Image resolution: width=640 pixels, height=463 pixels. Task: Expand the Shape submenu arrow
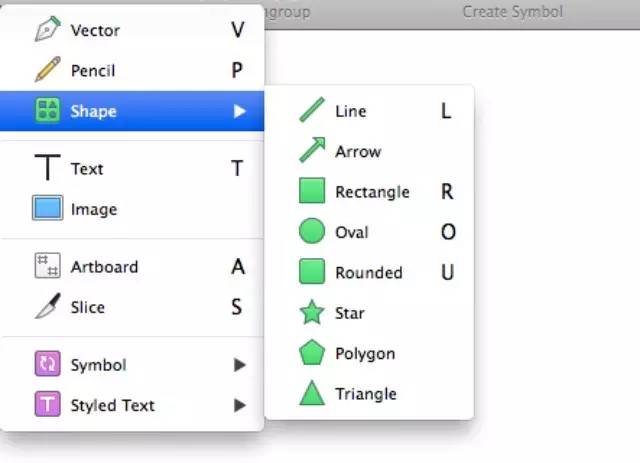click(239, 111)
